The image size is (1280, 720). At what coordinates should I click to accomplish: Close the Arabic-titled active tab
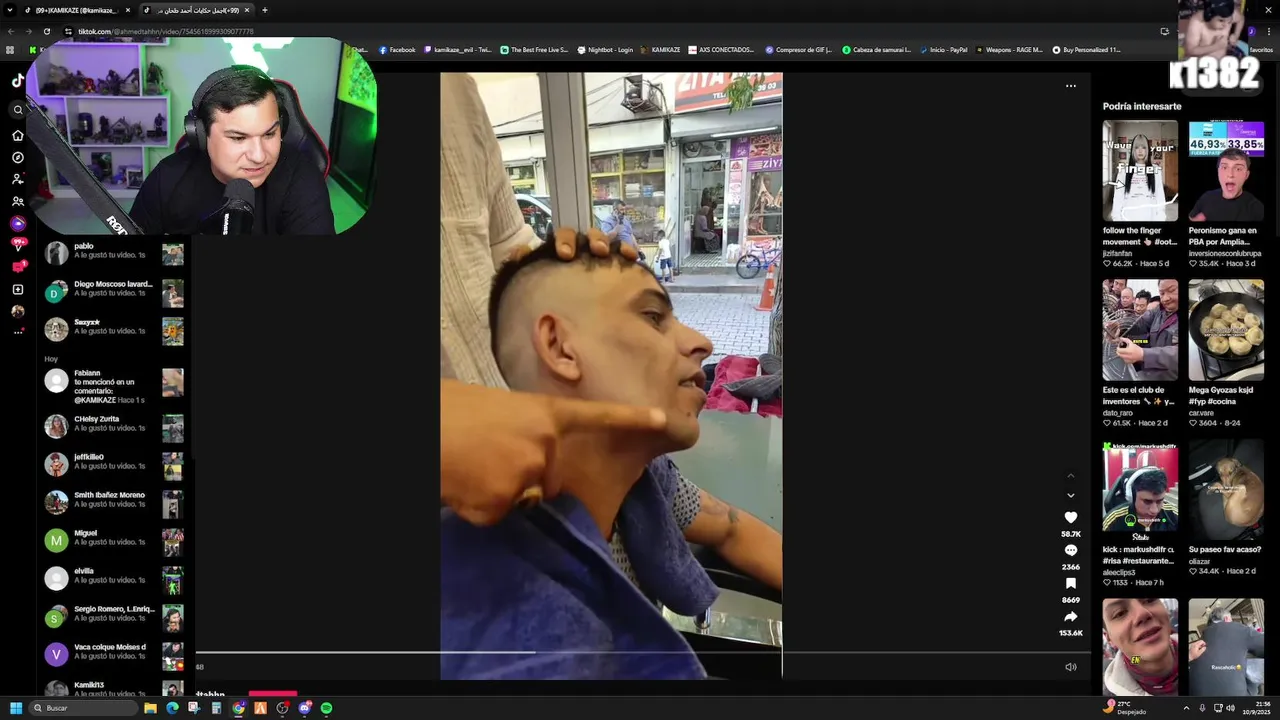click(247, 10)
